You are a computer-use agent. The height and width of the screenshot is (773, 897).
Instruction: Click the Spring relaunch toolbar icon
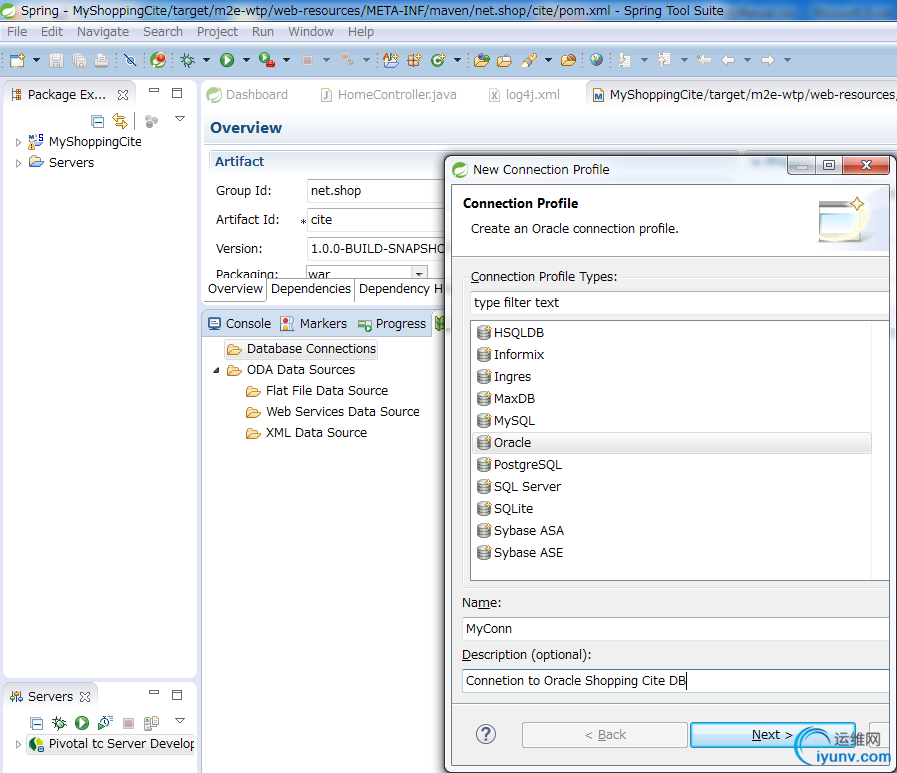pyautogui.click(x=158, y=60)
